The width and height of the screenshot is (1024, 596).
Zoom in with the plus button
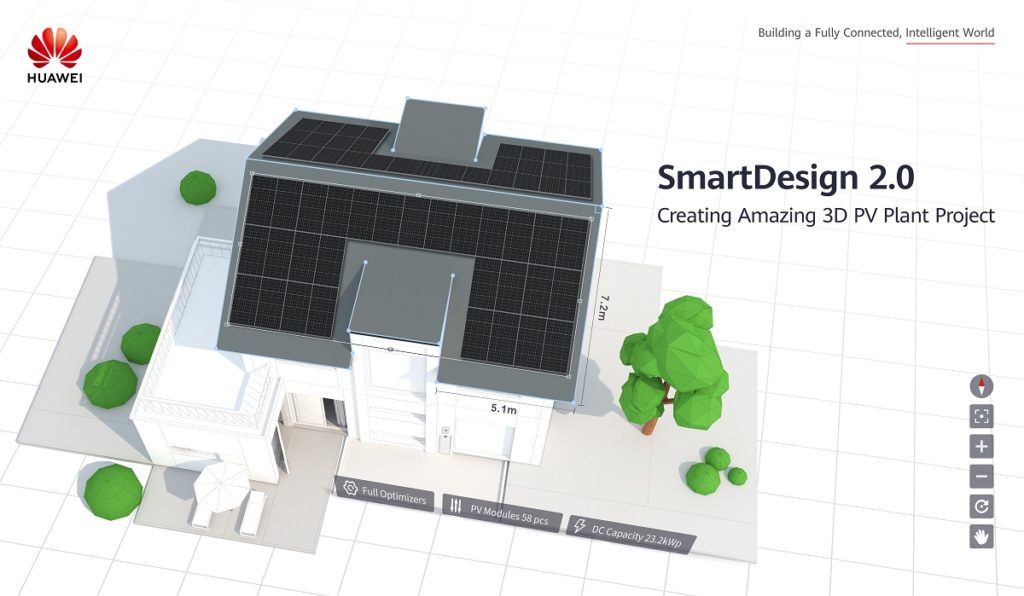click(982, 447)
